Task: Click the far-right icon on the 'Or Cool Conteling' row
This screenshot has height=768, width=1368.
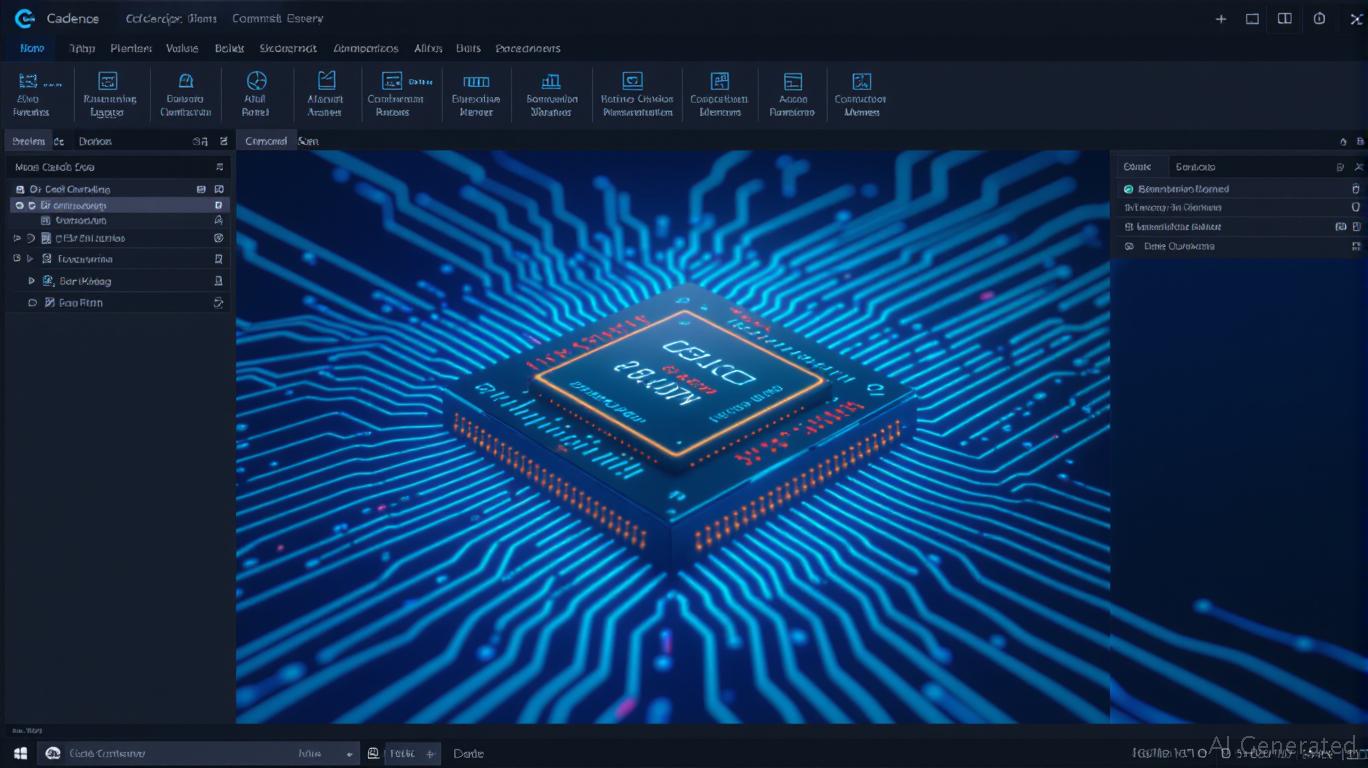Action: pos(219,189)
